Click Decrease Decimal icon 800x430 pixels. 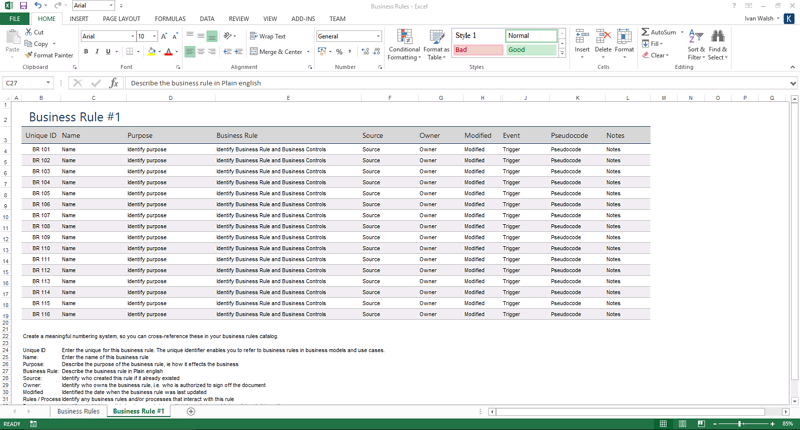pyautogui.click(x=377, y=52)
